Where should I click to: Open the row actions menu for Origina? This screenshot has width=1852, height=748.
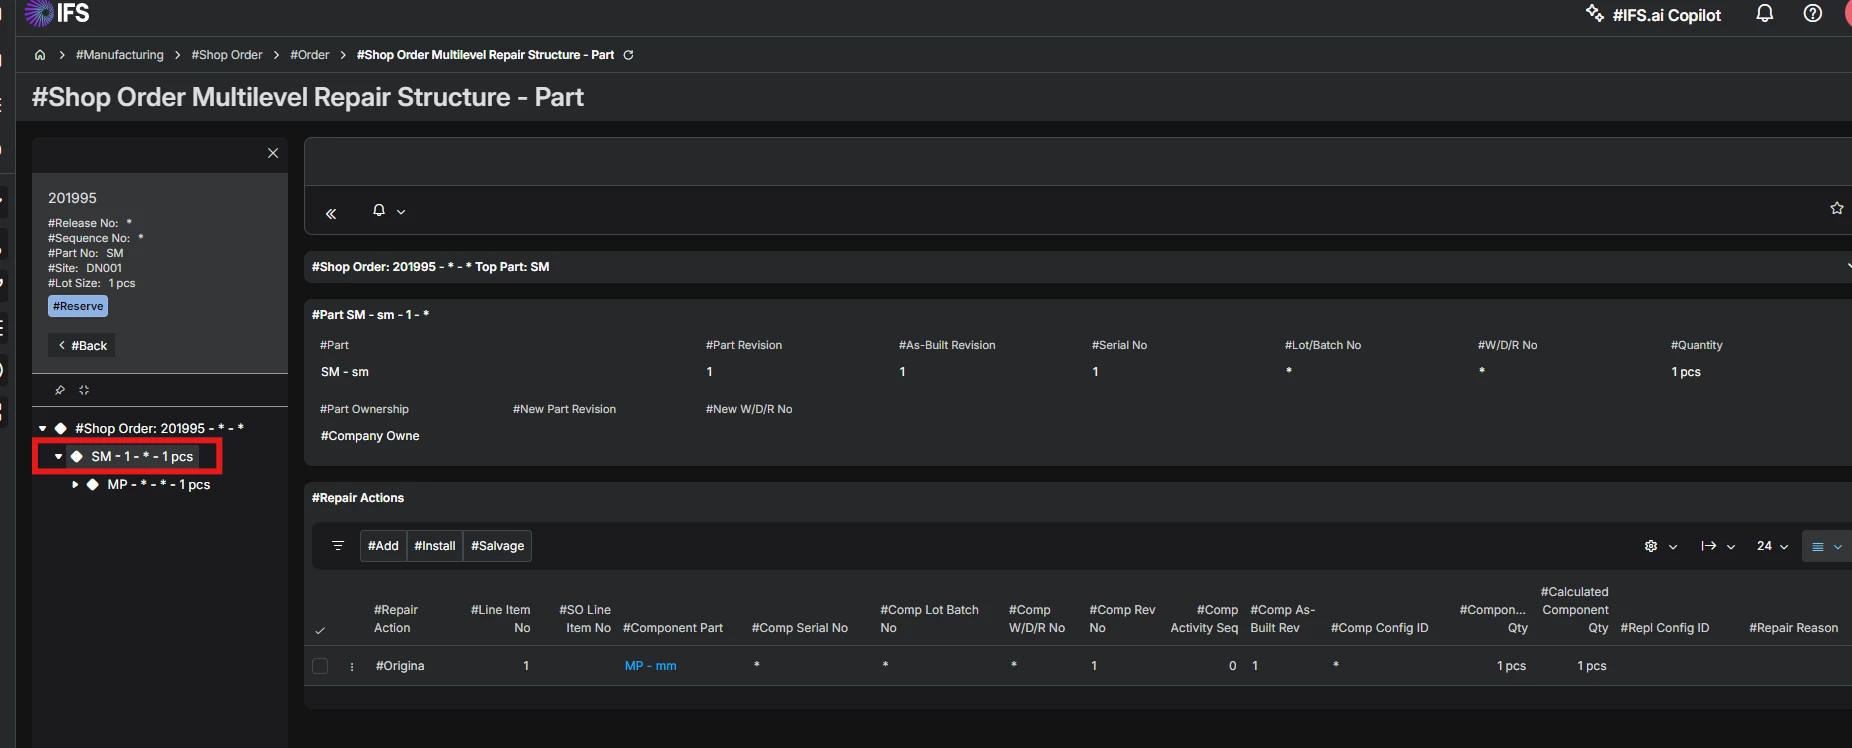pyautogui.click(x=352, y=666)
